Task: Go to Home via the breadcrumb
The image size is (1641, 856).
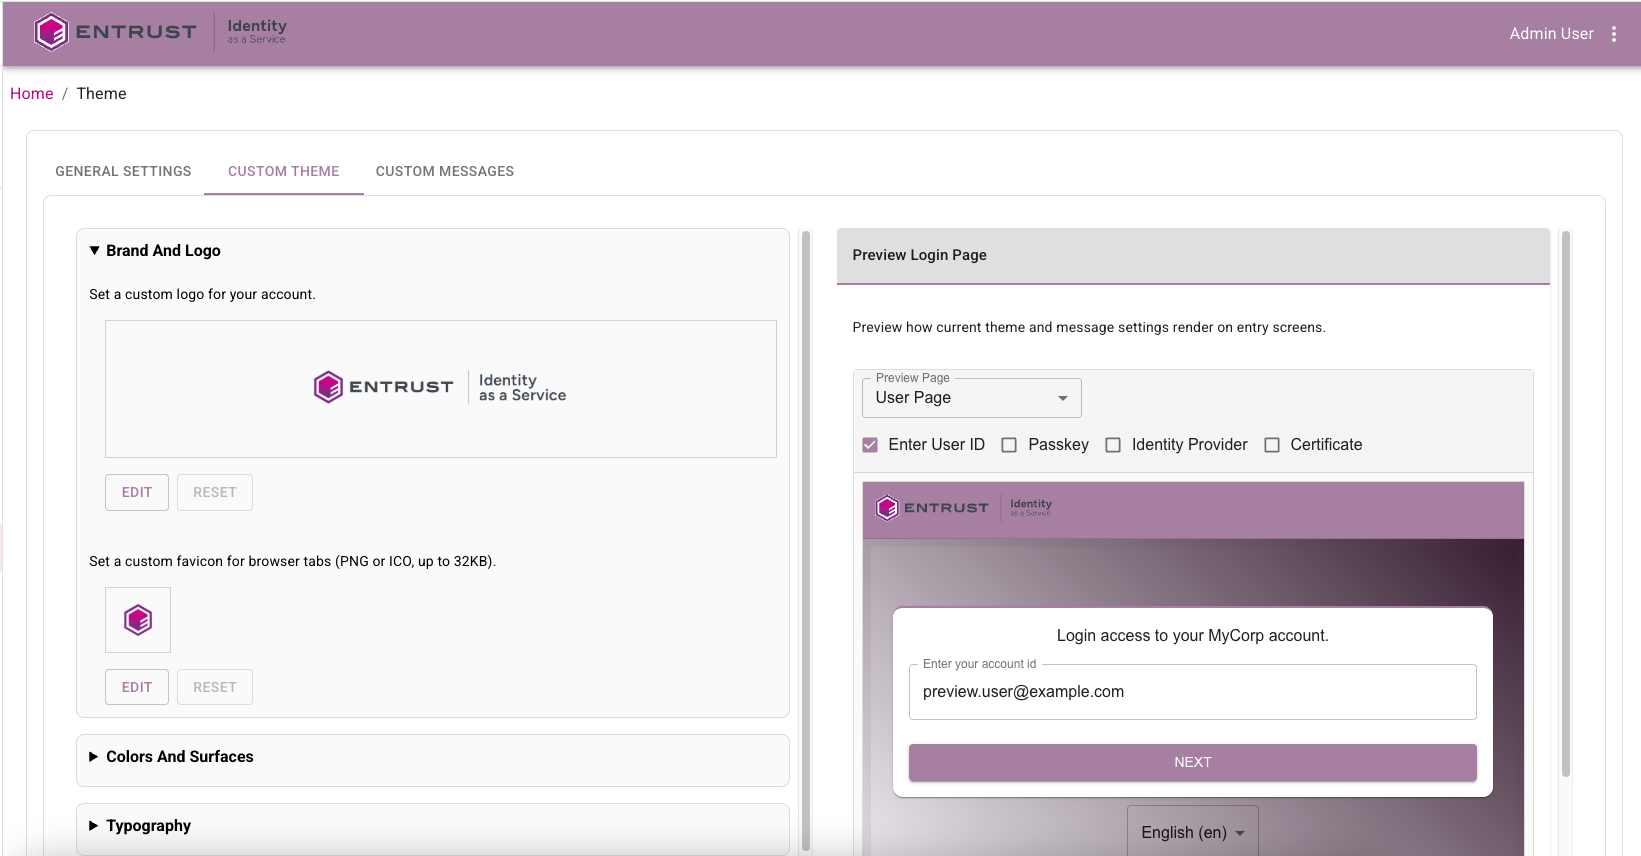Action: pos(32,94)
